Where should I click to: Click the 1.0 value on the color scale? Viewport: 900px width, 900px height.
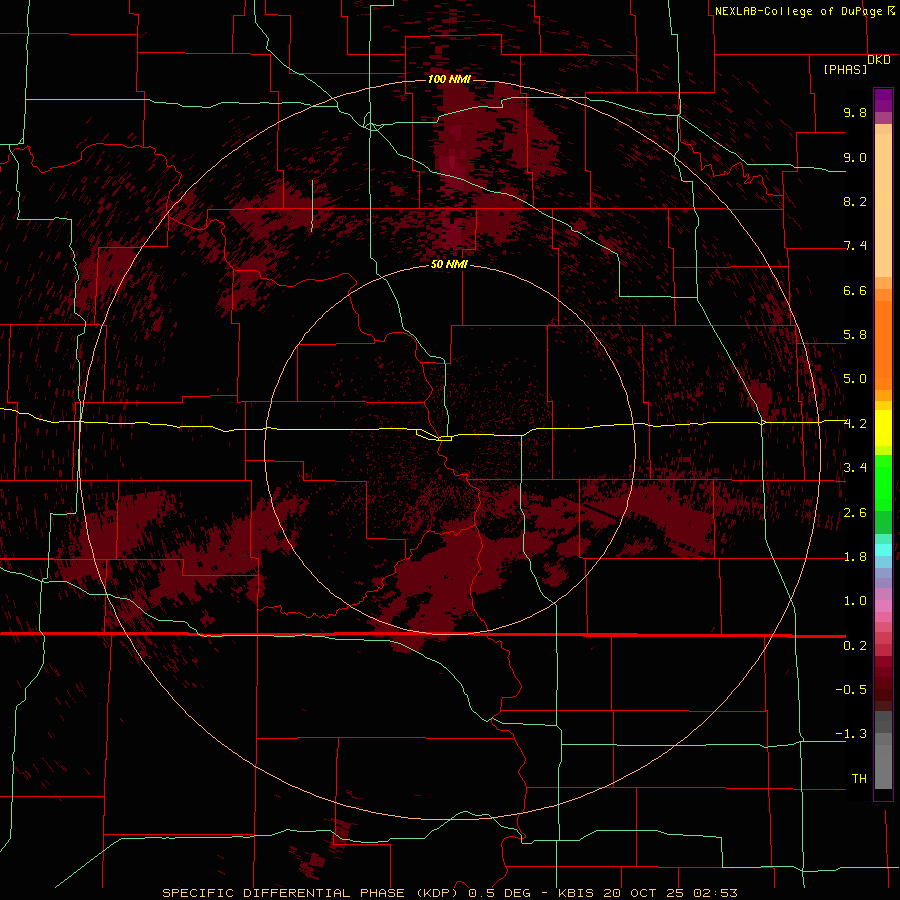pos(855,601)
